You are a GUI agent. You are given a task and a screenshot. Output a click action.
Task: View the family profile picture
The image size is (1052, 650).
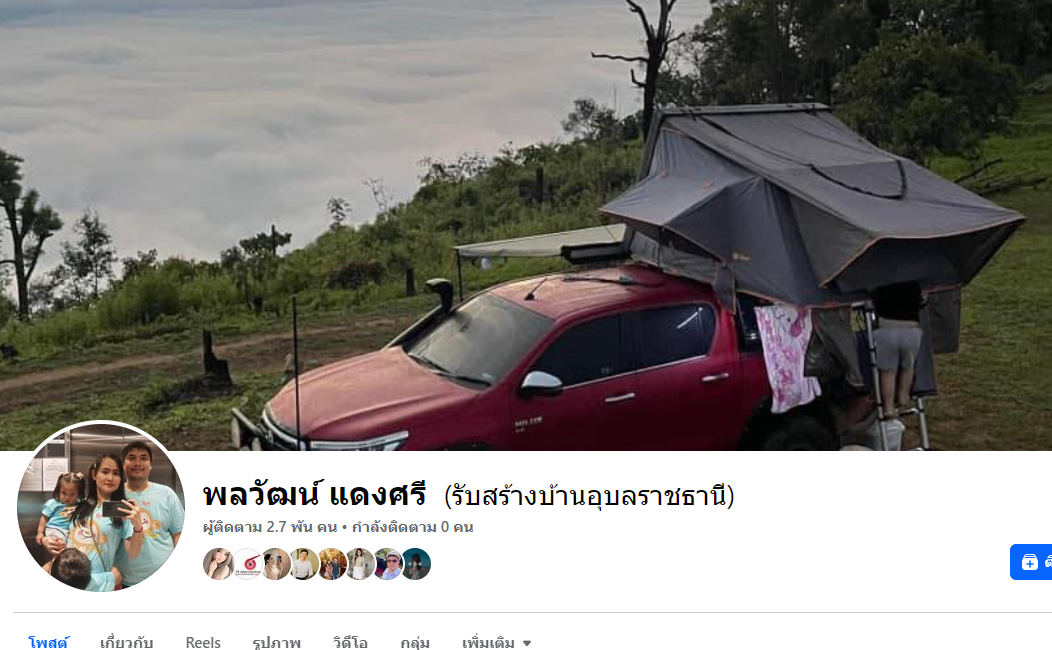101,506
